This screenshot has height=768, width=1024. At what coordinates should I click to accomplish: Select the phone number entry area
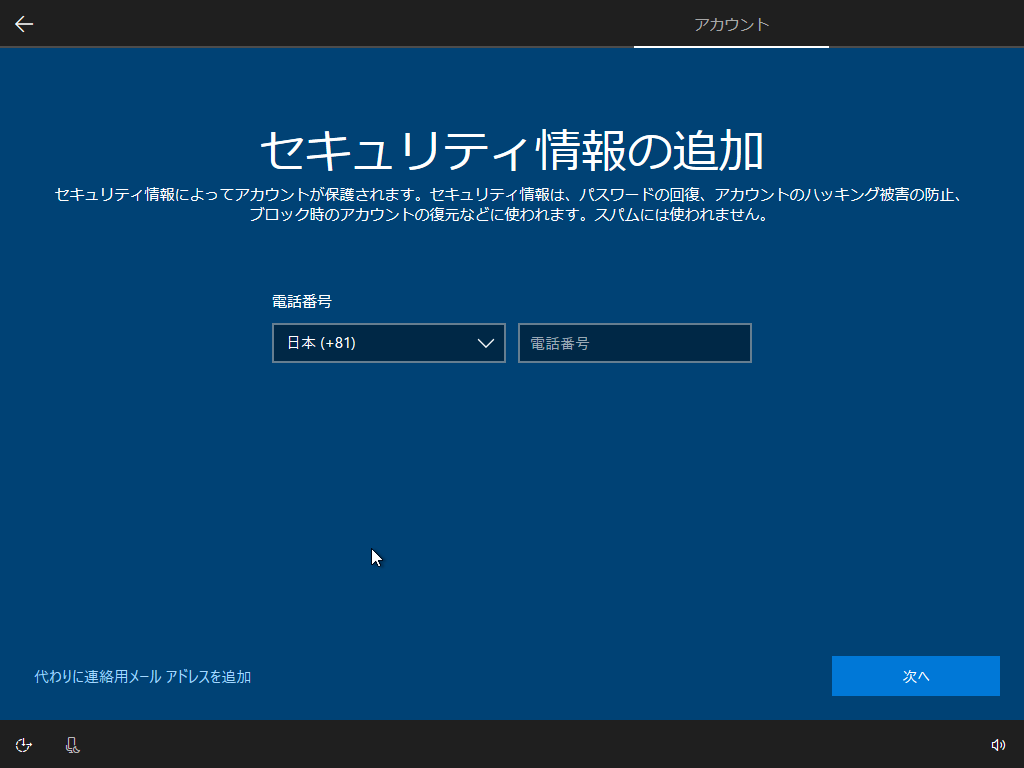click(634, 343)
